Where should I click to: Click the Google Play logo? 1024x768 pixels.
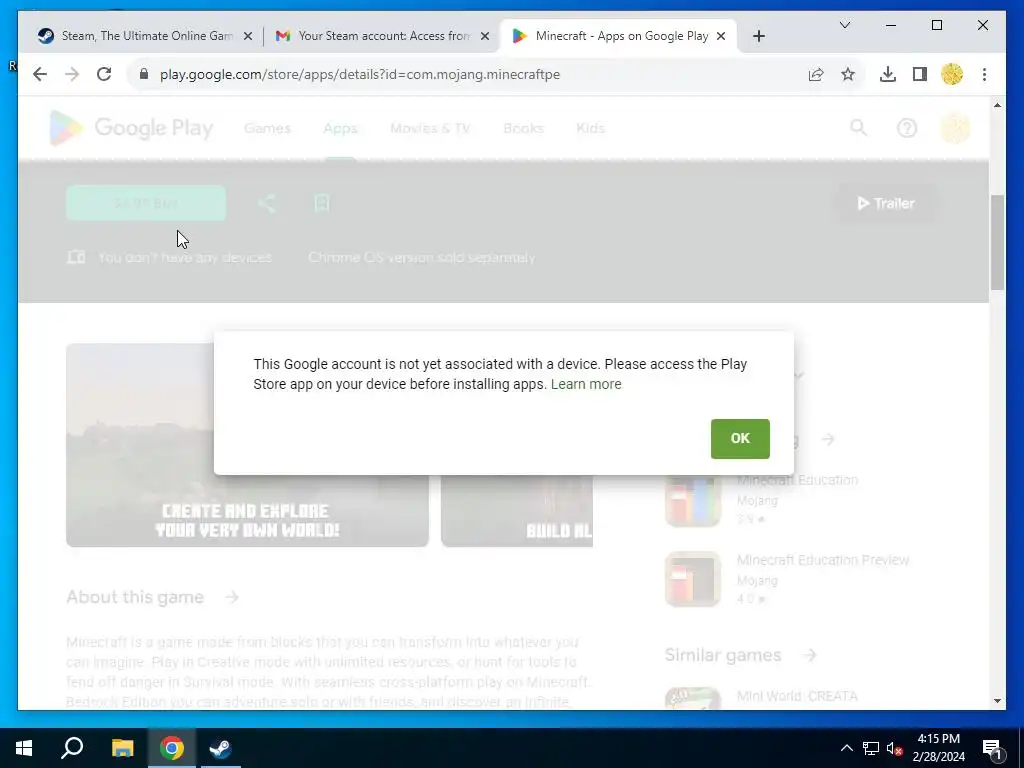pos(131,127)
